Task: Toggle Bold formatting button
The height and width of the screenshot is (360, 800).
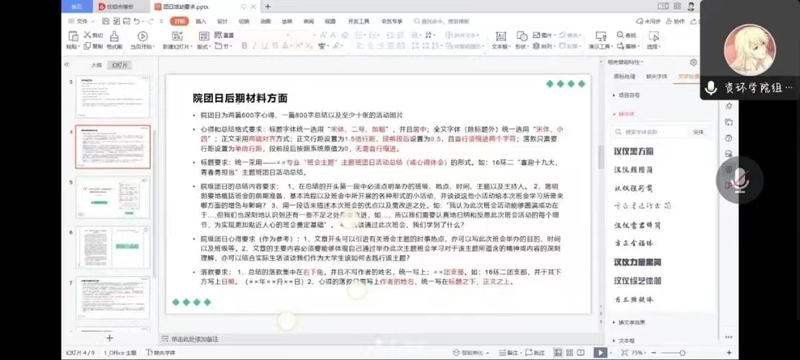Action: [x=244, y=46]
